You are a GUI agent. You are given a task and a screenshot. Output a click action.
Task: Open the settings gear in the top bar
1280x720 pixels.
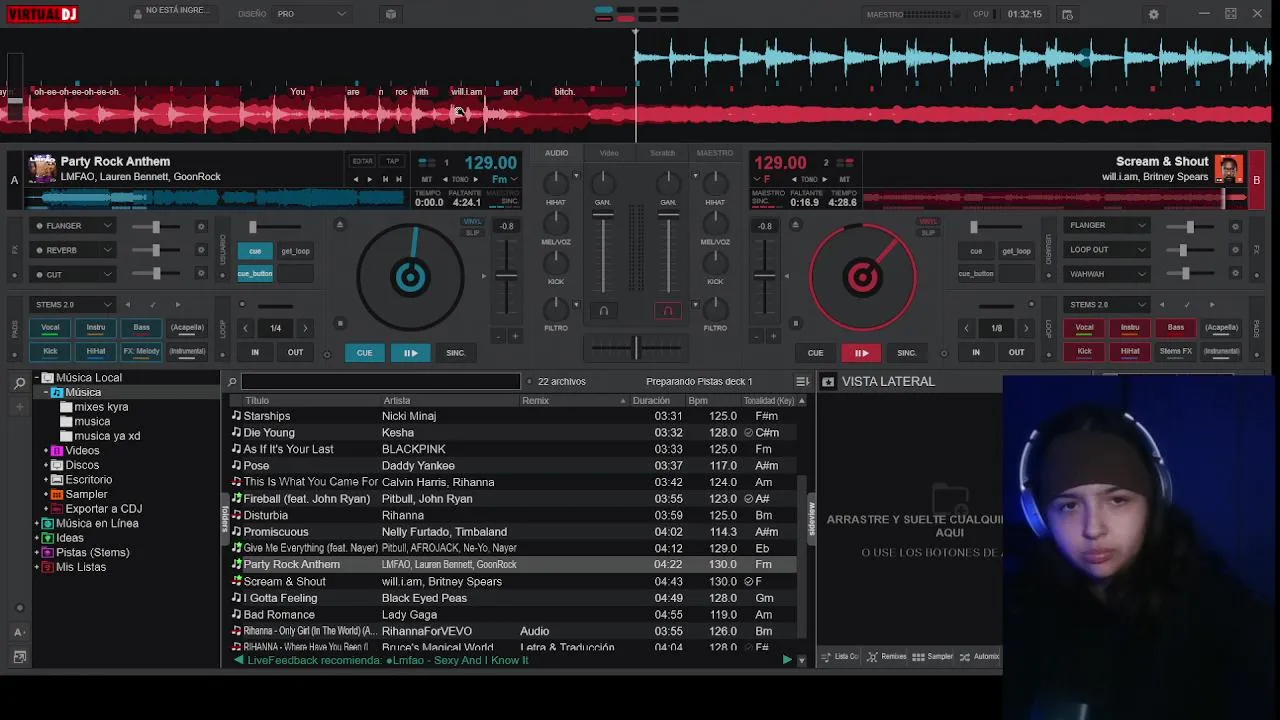tap(1153, 14)
